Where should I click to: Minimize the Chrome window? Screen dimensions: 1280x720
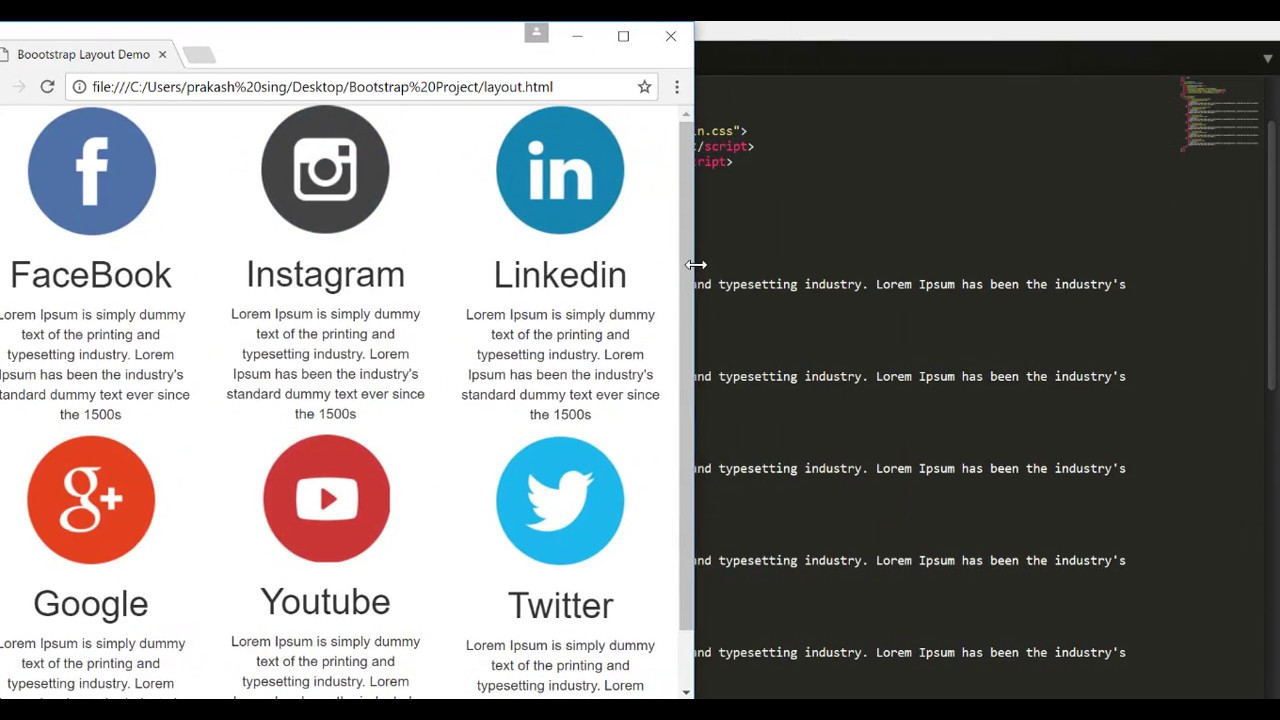click(x=577, y=36)
